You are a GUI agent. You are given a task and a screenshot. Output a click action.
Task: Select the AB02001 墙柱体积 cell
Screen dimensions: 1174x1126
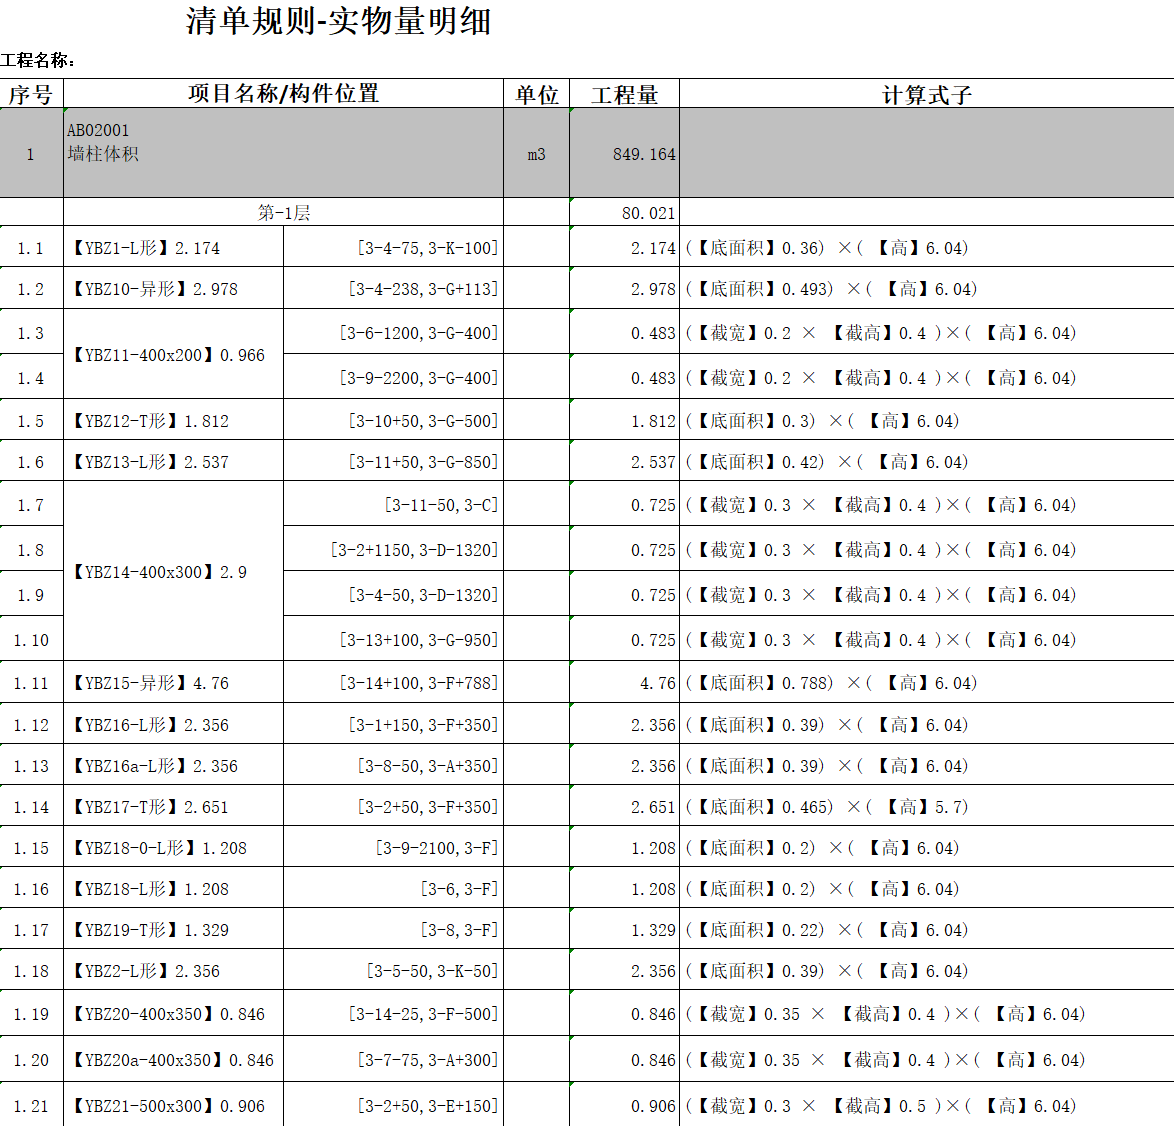click(283, 153)
